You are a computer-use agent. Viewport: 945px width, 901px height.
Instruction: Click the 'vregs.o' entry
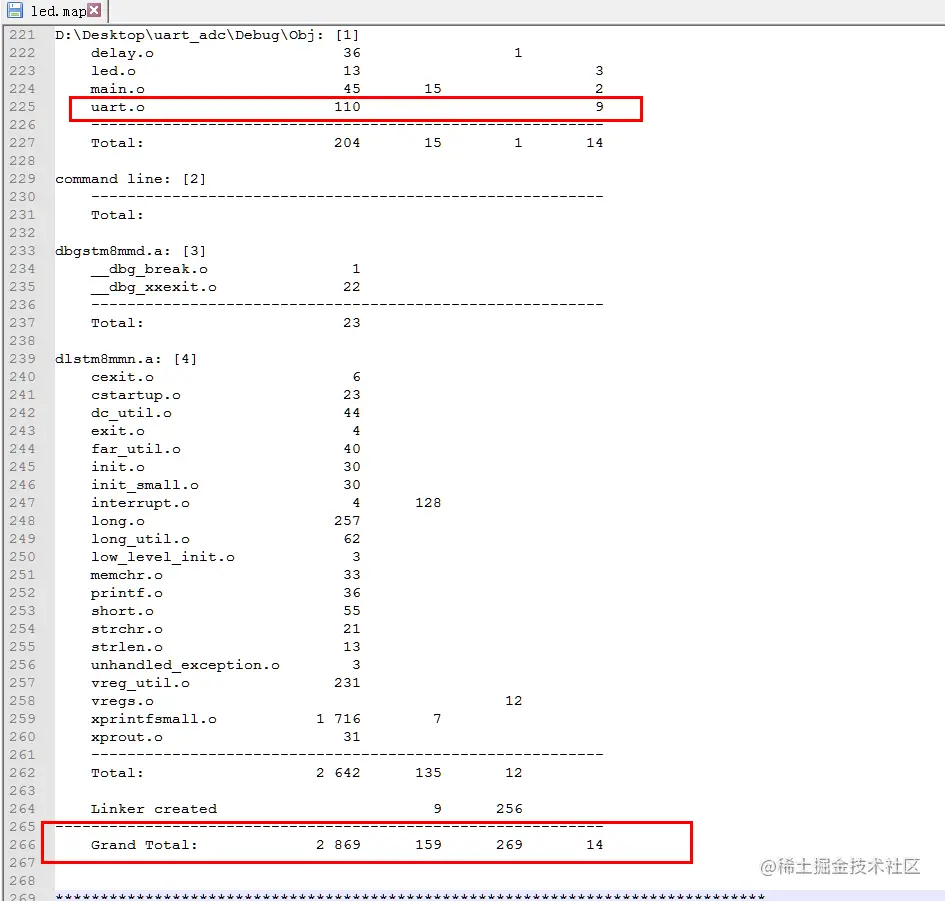[122, 702]
